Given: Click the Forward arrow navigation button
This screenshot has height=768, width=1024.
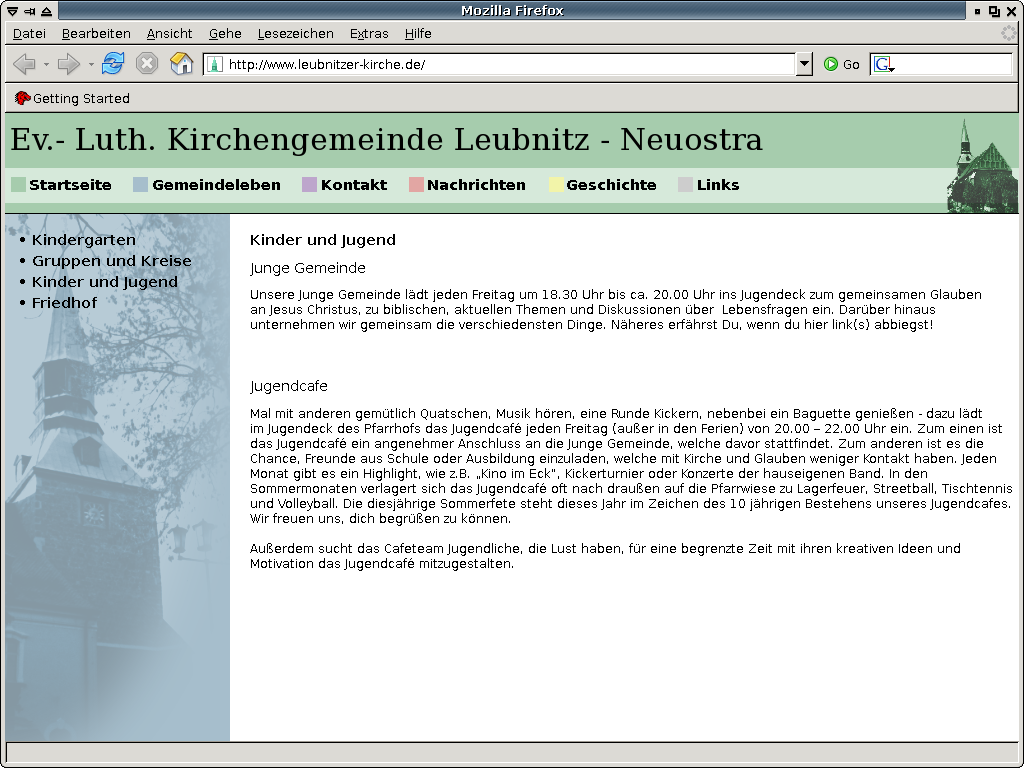Looking at the screenshot, I should point(69,64).
